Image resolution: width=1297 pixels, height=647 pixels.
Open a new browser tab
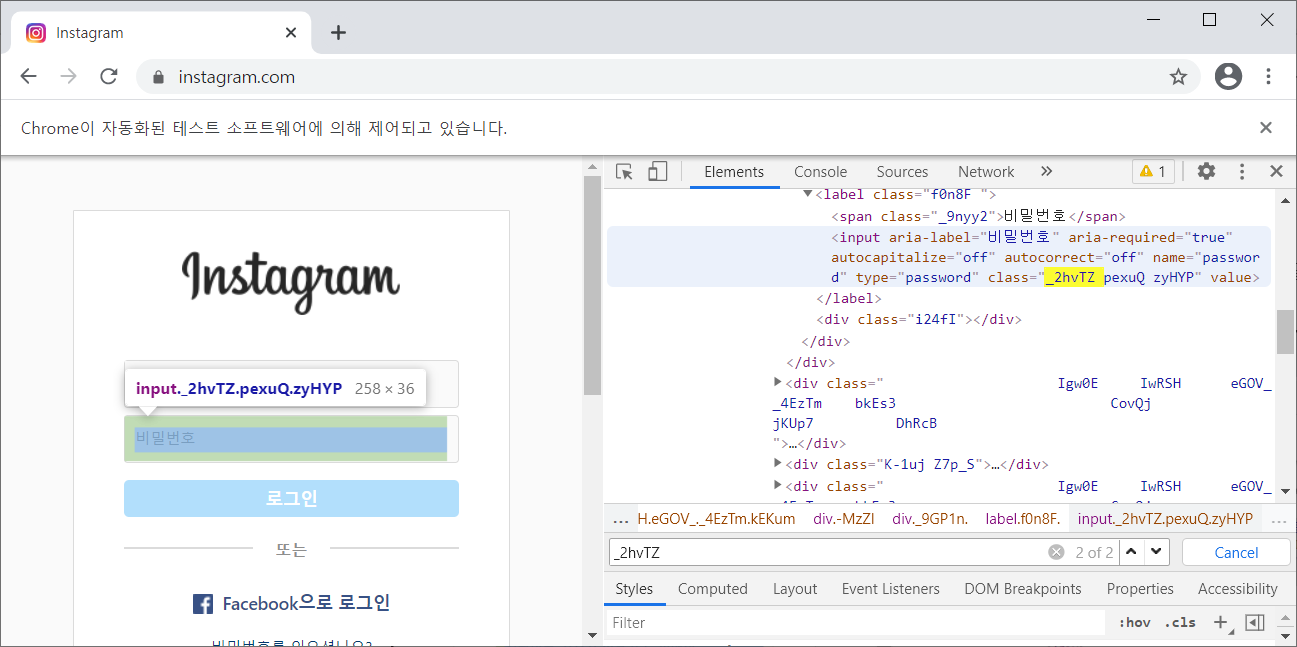click(x=338, y=33)
